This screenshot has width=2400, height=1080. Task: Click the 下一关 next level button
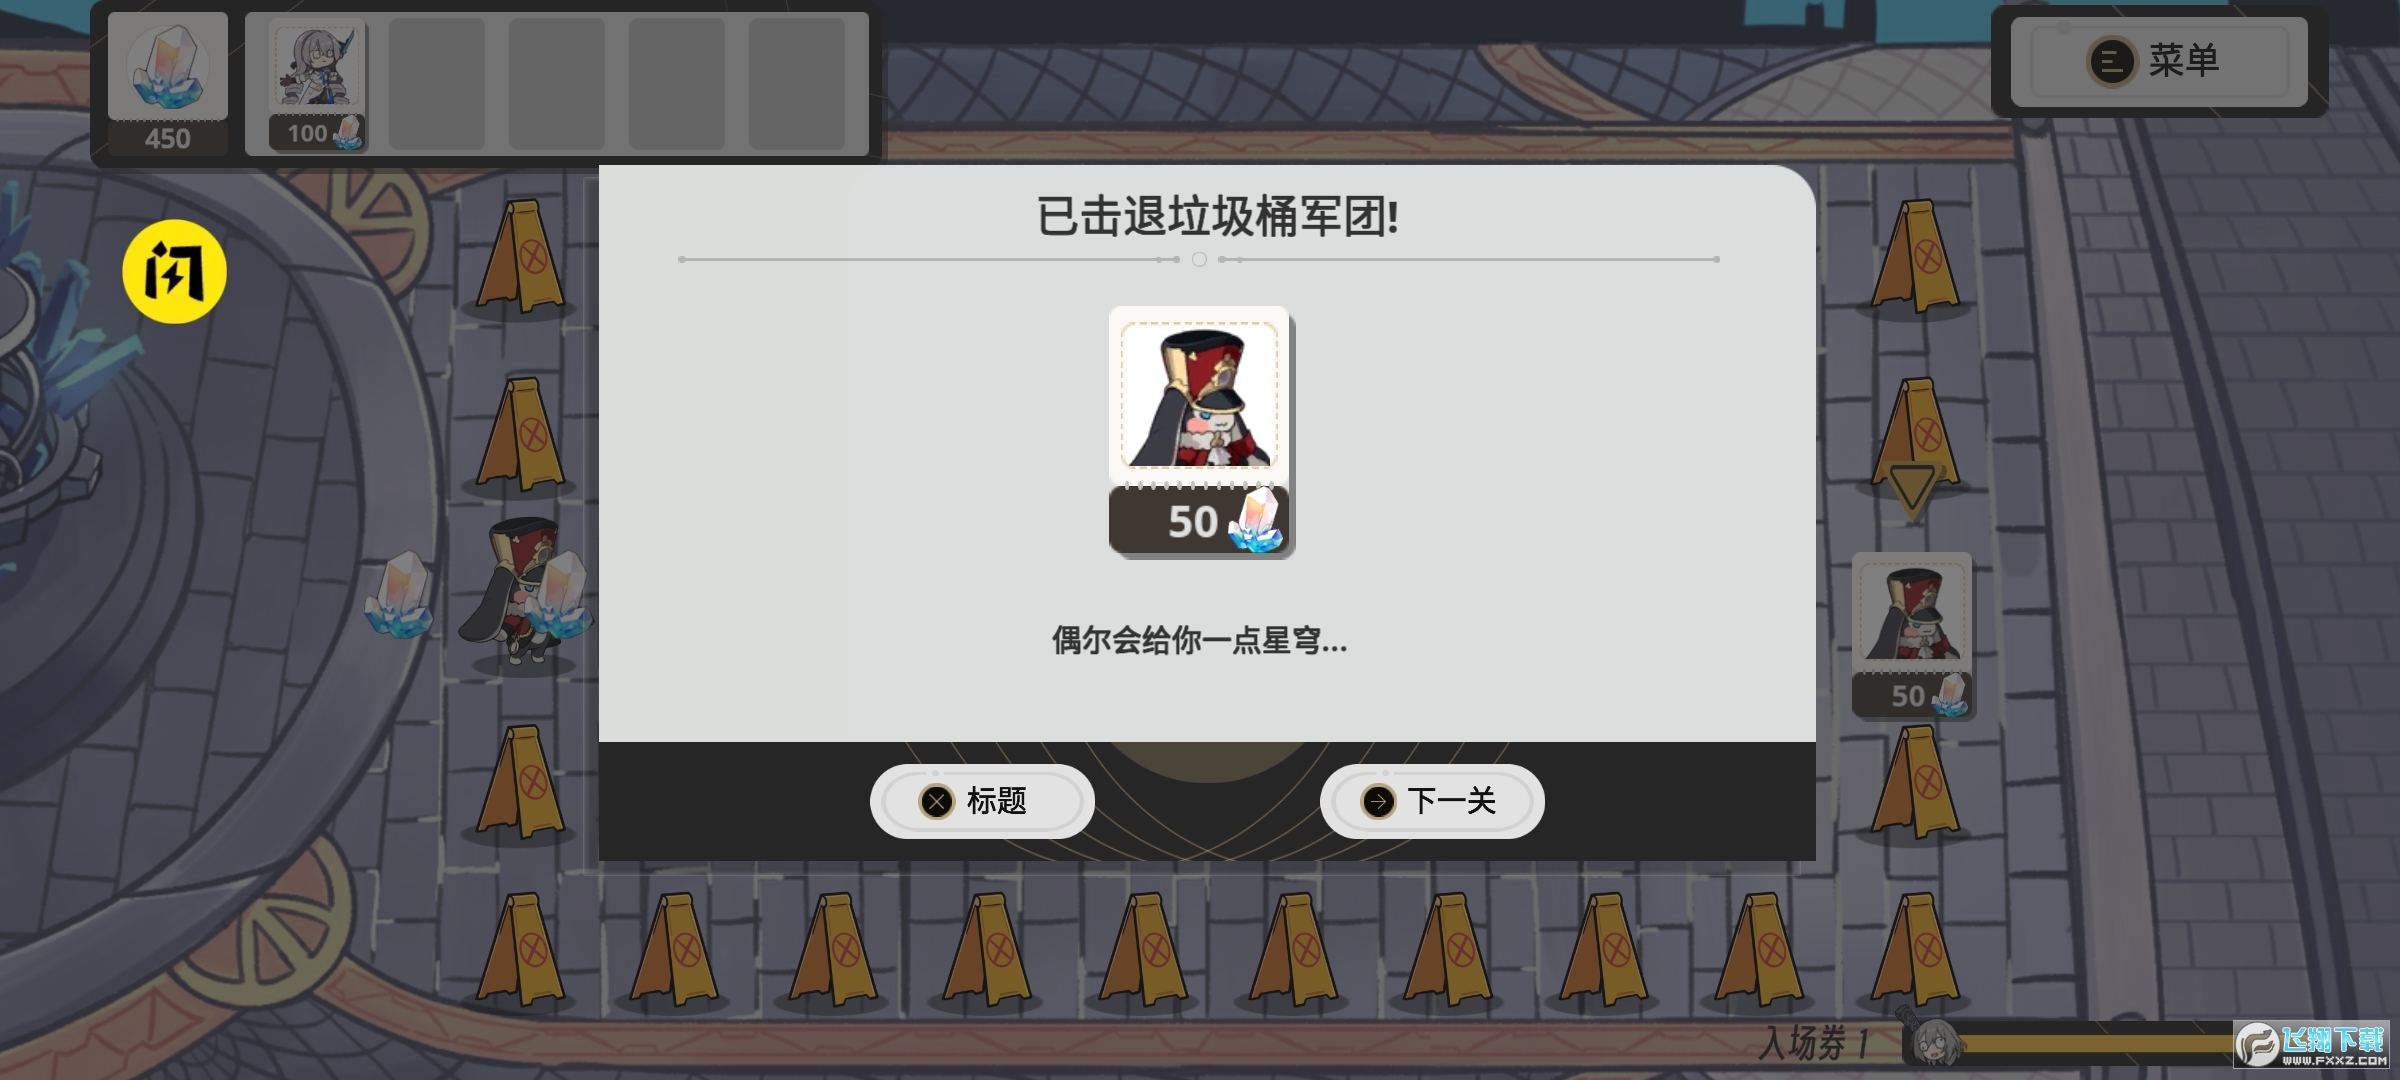click(x=1432, y=801)
